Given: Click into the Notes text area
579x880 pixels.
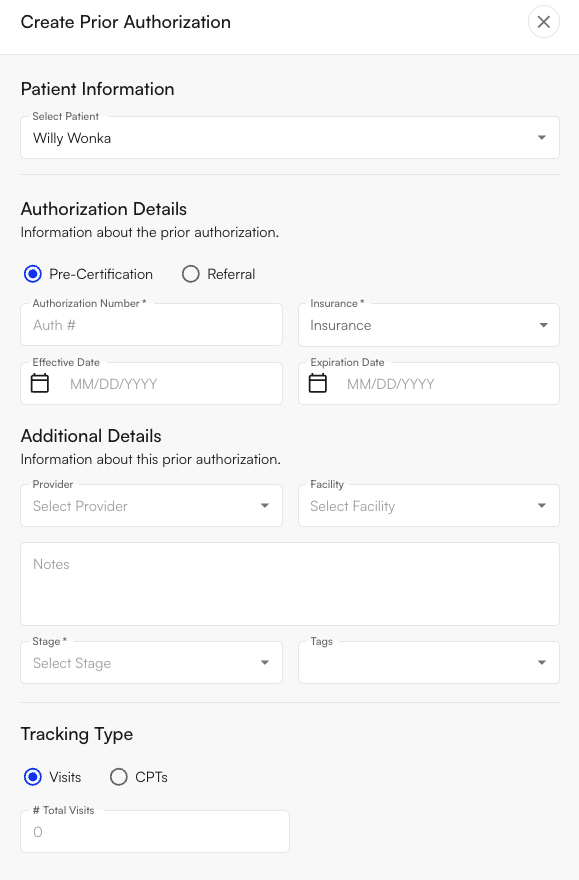Looking at the screenshot, I should click(x=290, y=584).
